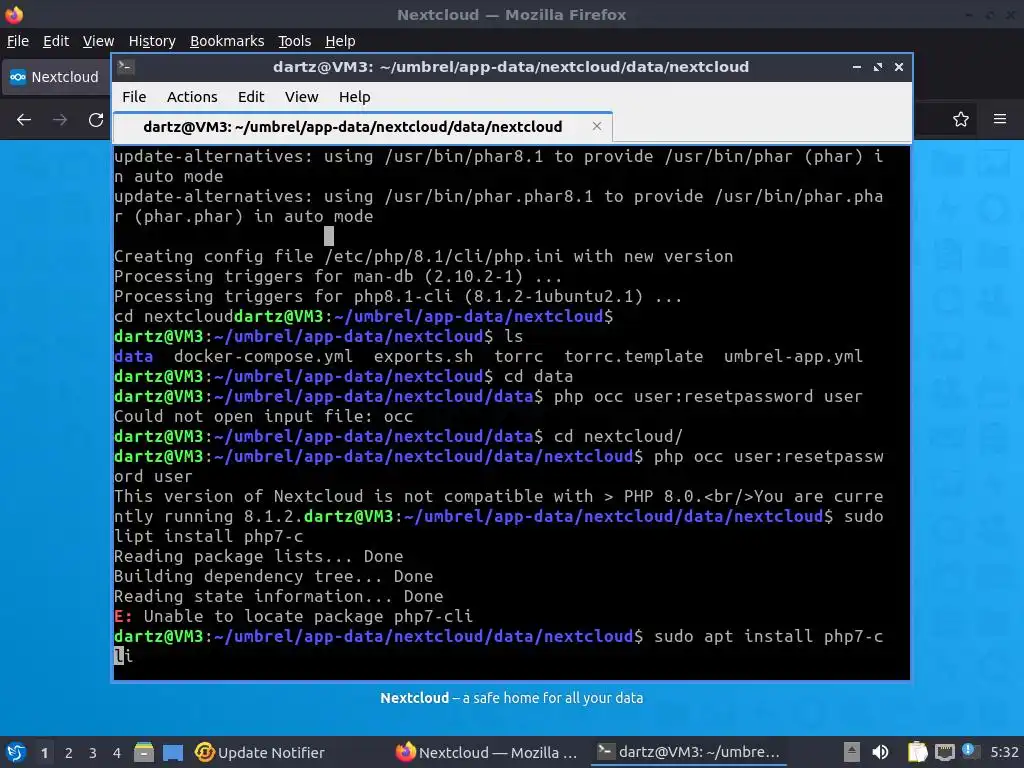Open the network status tray icon
The image size is (1024, 768).
(x=944, y=752)
